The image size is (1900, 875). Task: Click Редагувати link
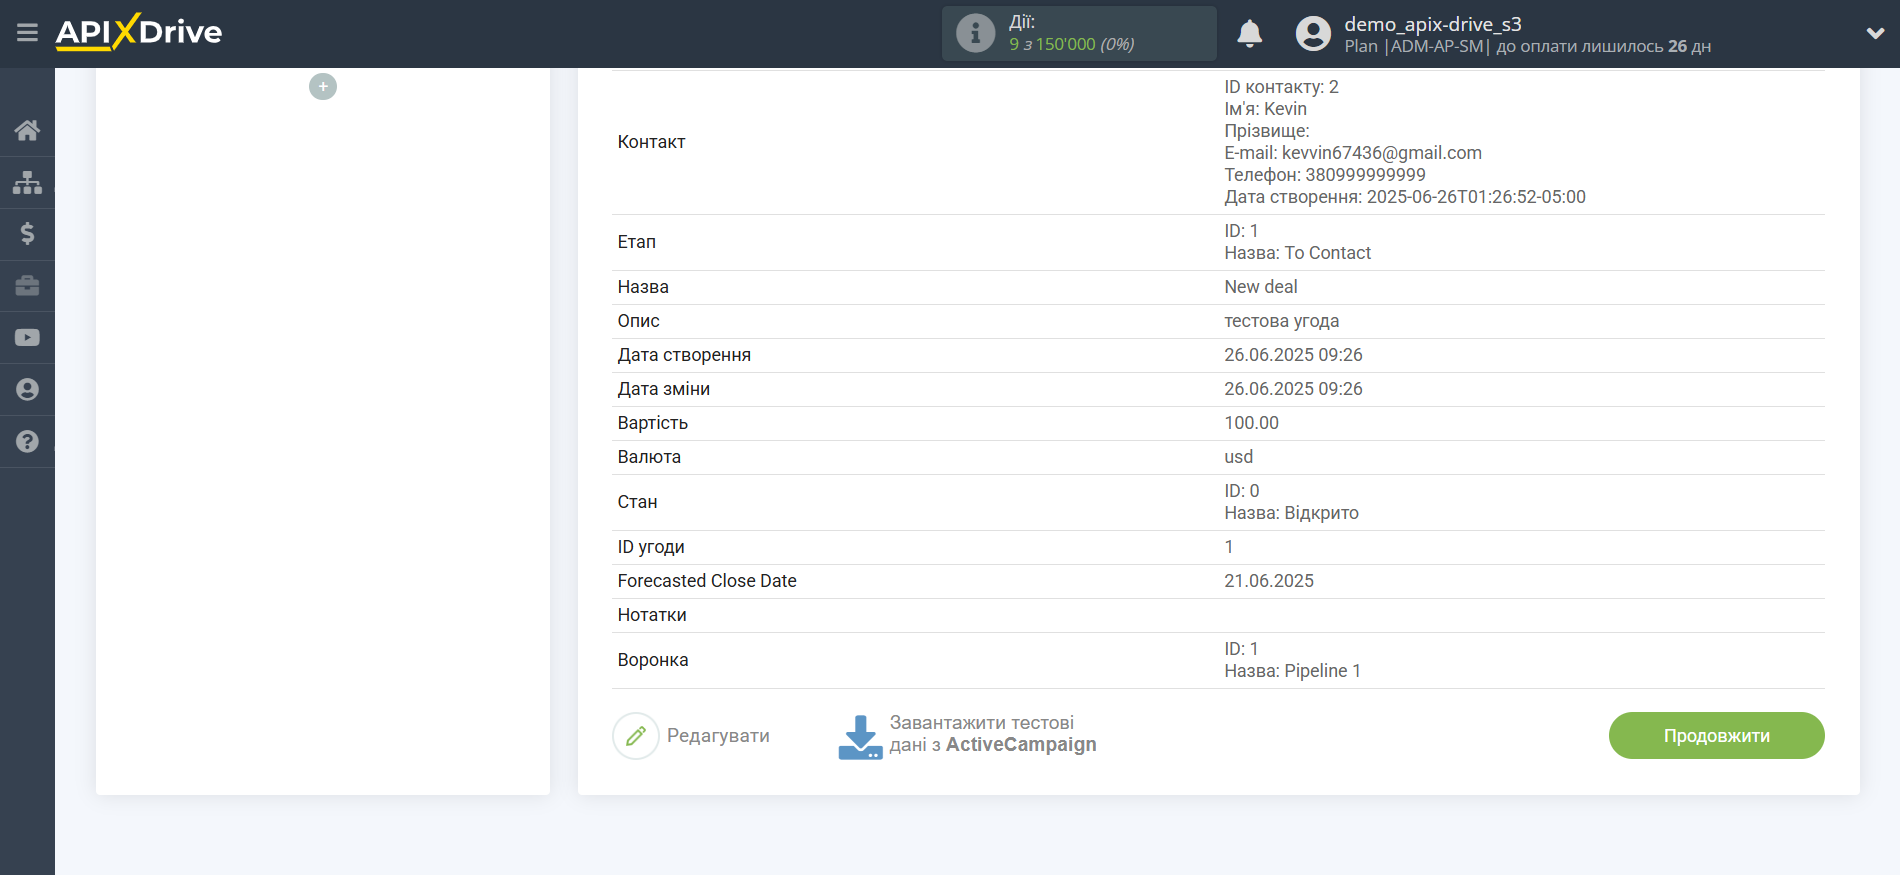(x=718, y=736)
